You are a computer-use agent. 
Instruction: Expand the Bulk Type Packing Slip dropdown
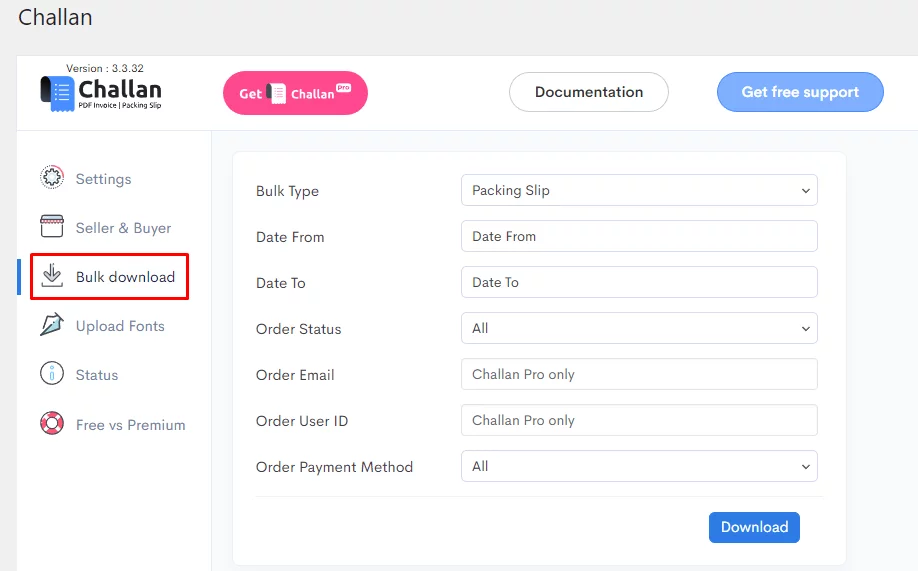639,190
